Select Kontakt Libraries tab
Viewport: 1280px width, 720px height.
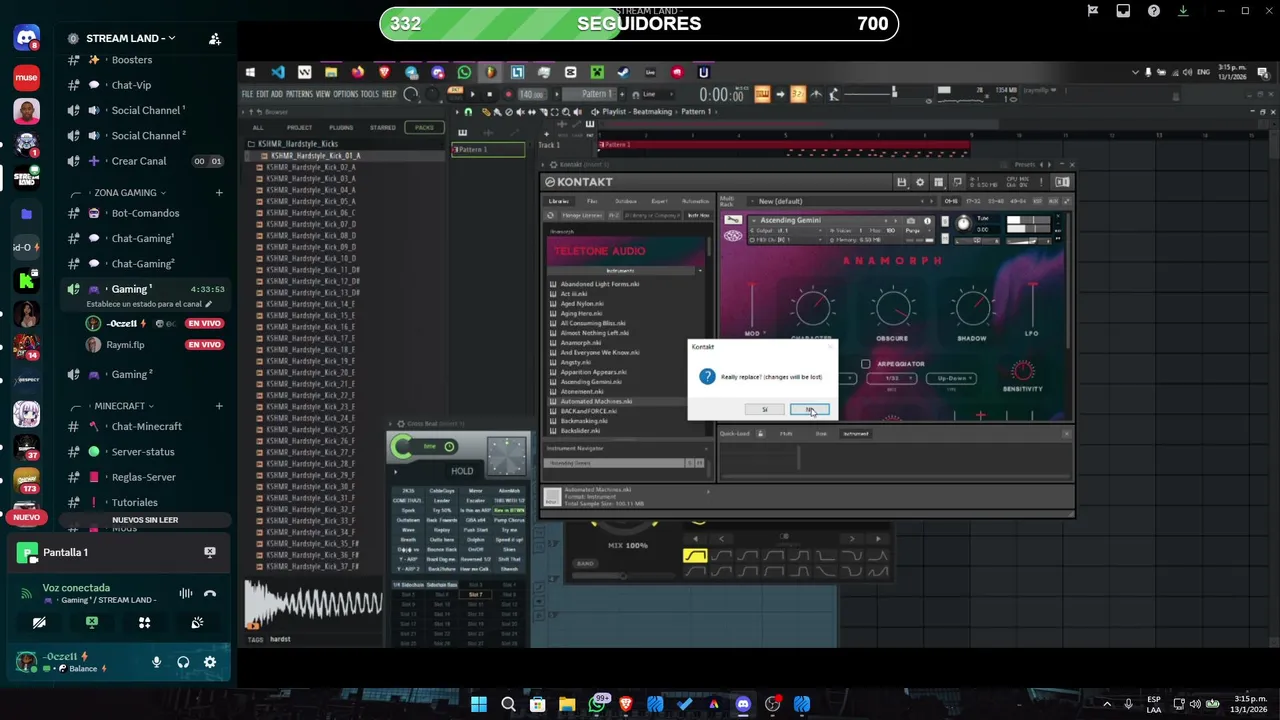tap(559, 201)
